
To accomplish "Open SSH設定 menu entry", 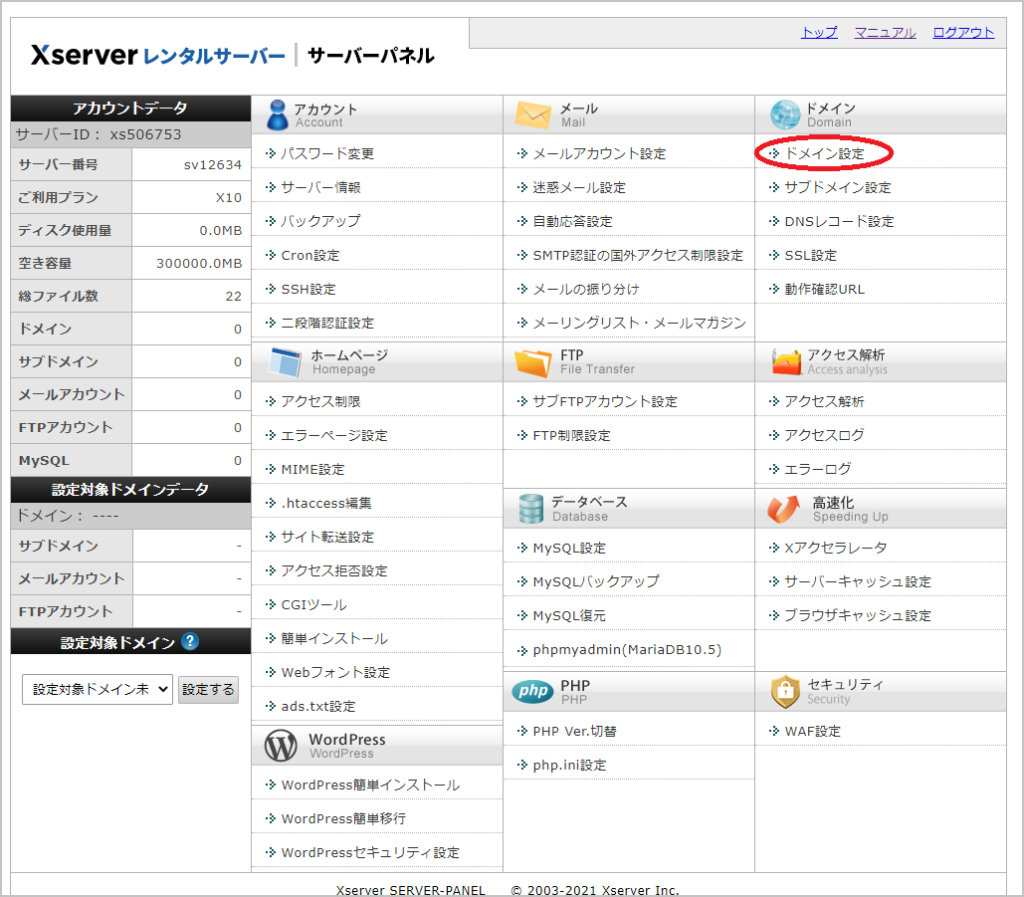I will point(308,289).
